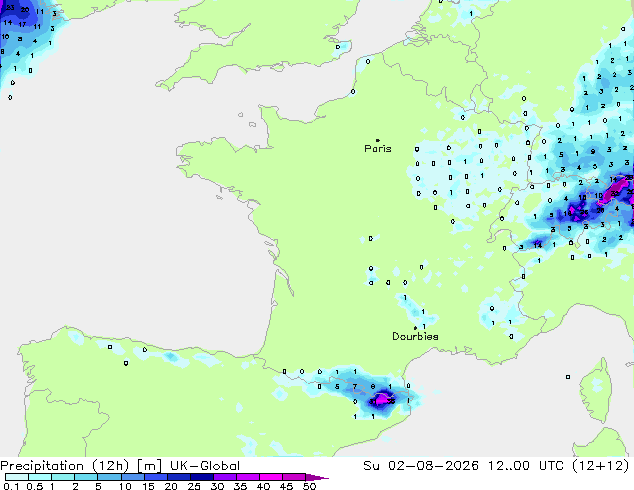Click the 'Precipitation (12h)' title text

click(65, 466)
